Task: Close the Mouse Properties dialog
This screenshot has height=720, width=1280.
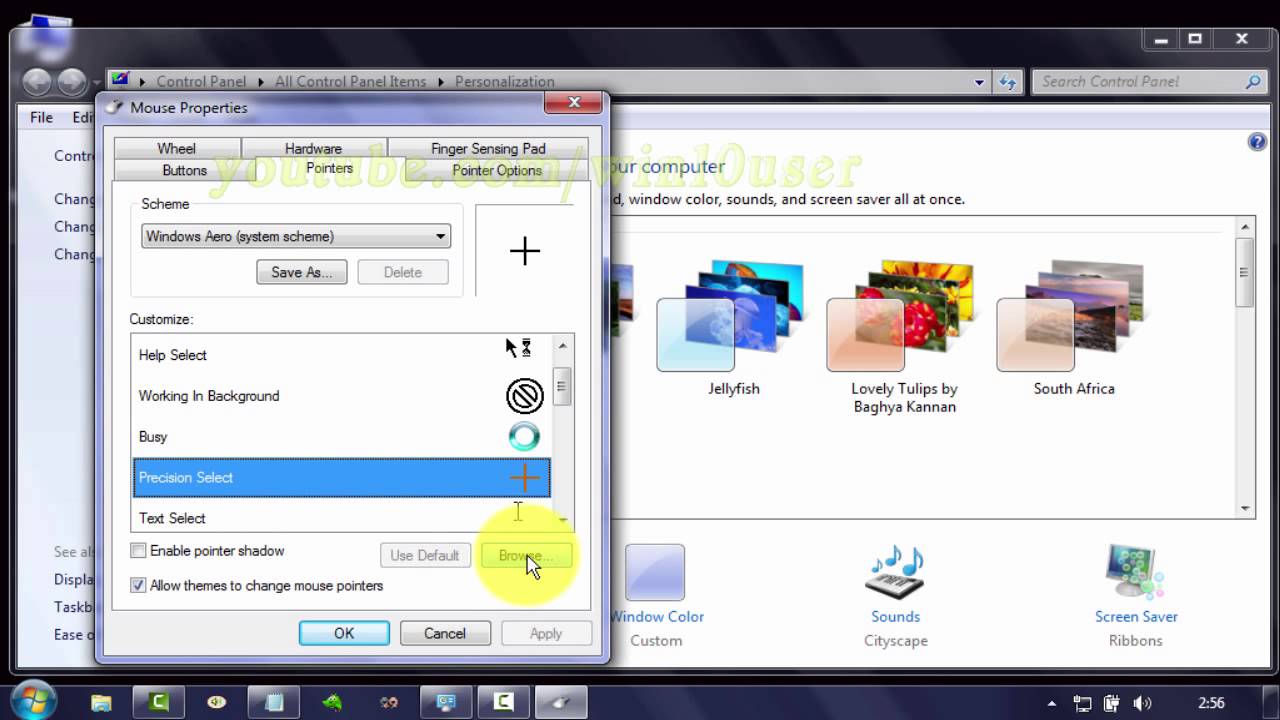Action: tap(574, 102)
